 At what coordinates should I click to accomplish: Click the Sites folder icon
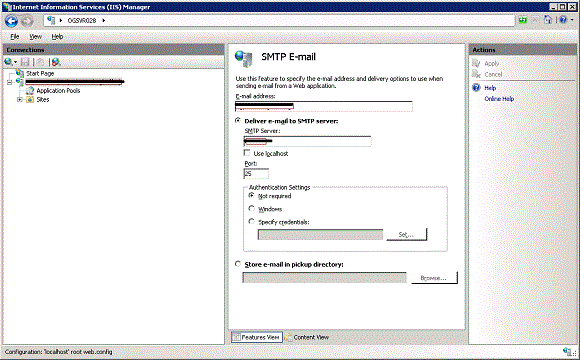click(30, 100)
